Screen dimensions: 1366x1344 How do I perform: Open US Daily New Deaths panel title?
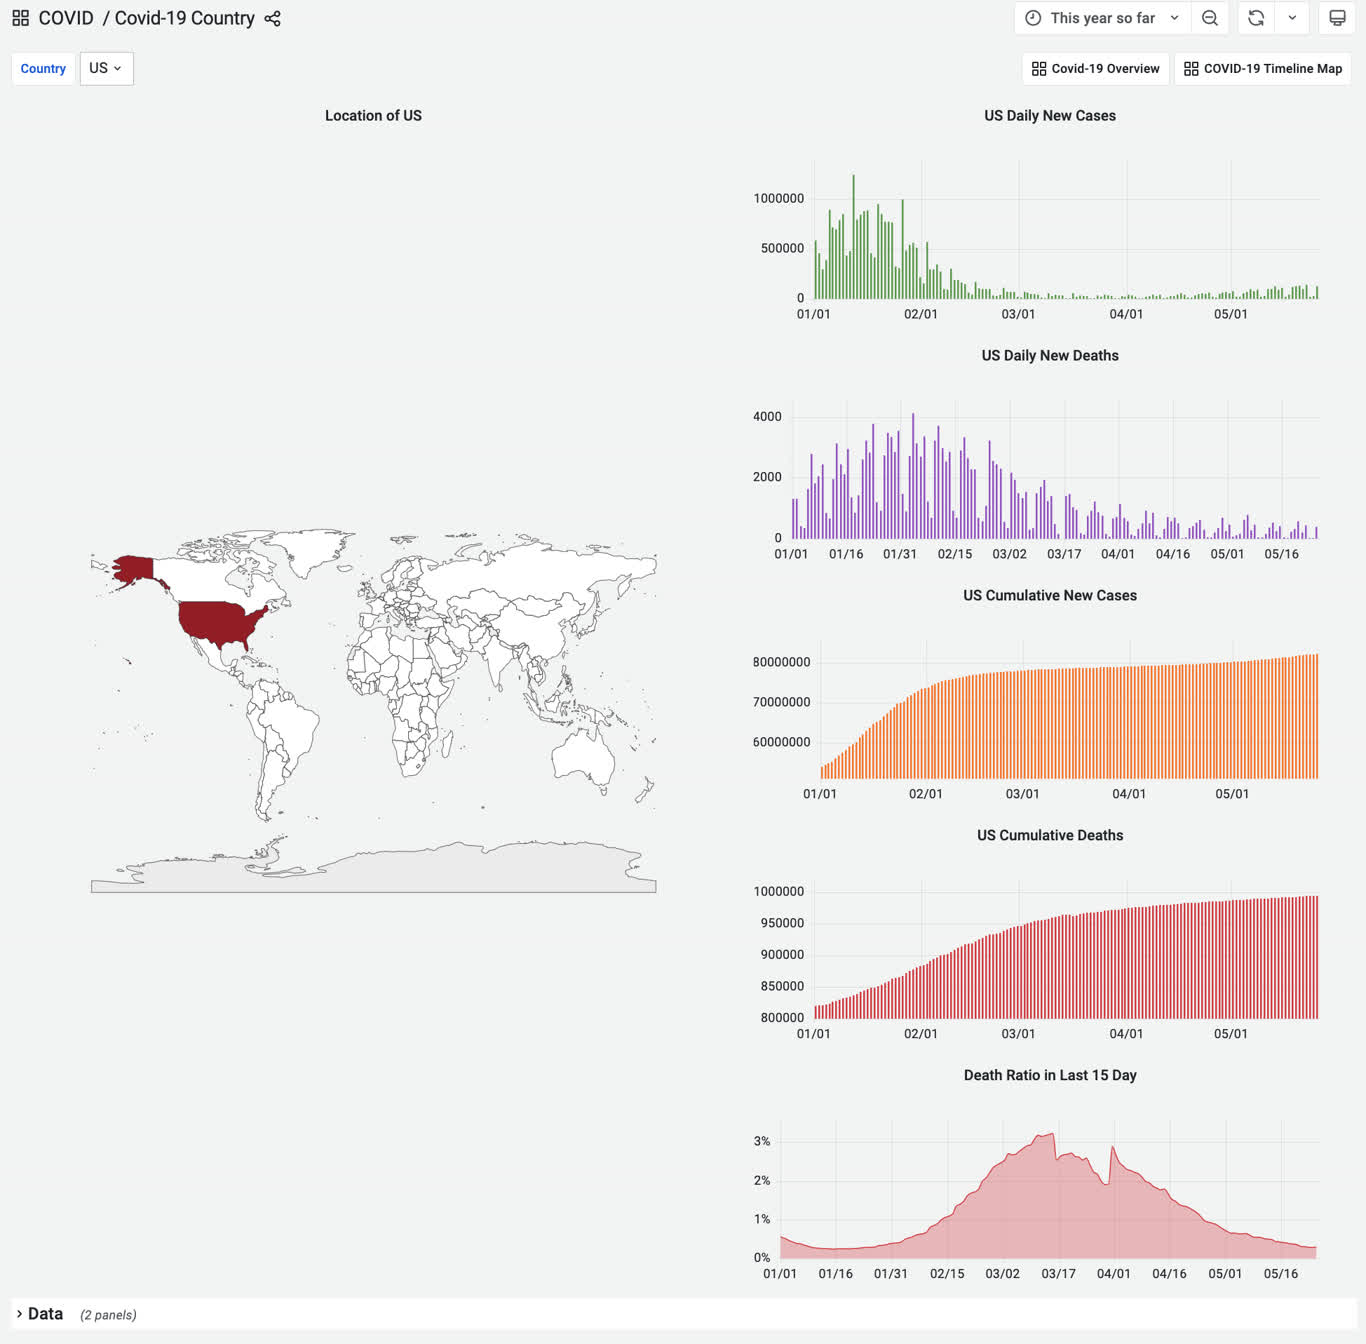tap(1050, 356)
